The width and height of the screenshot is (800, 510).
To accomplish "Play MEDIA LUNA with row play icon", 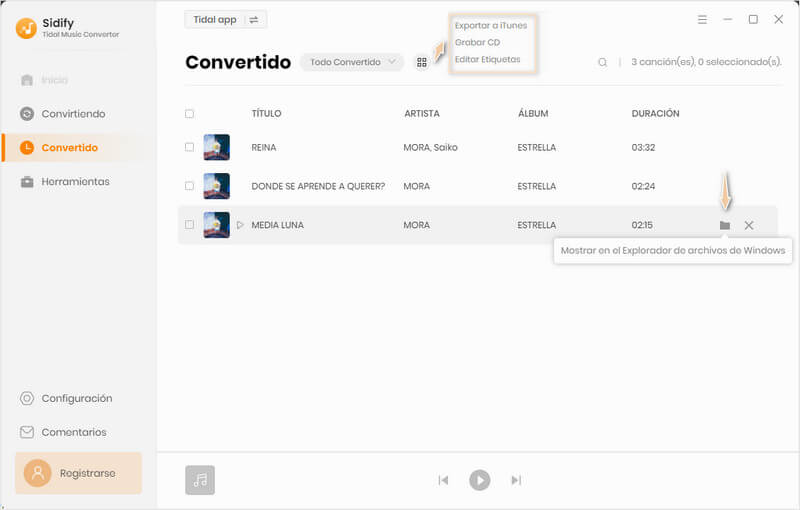I will [240, 225].
